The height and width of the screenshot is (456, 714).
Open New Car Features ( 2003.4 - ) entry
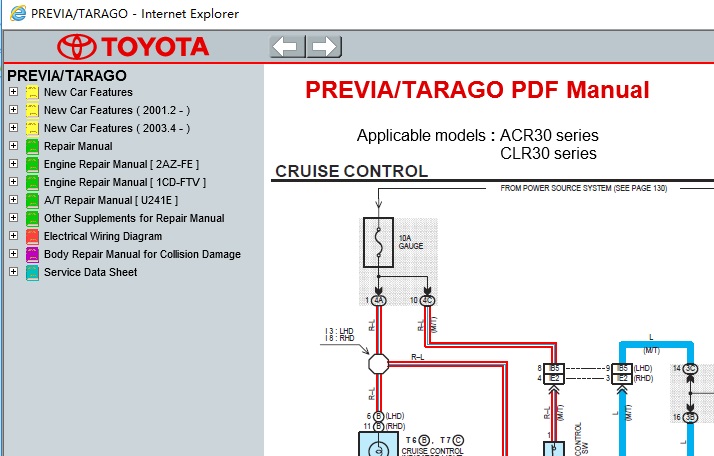(x=117, y=128)
